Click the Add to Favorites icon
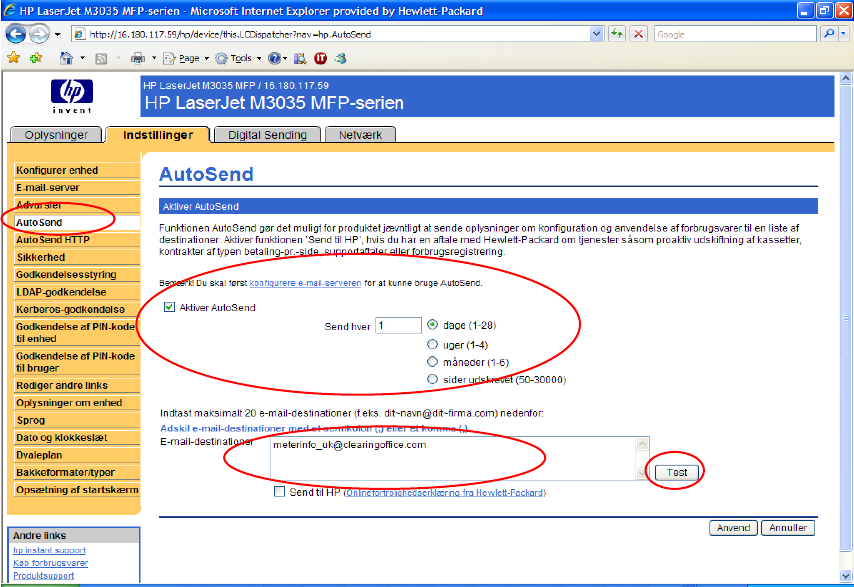This screenshot has width=854, height=587. point(36,58)
